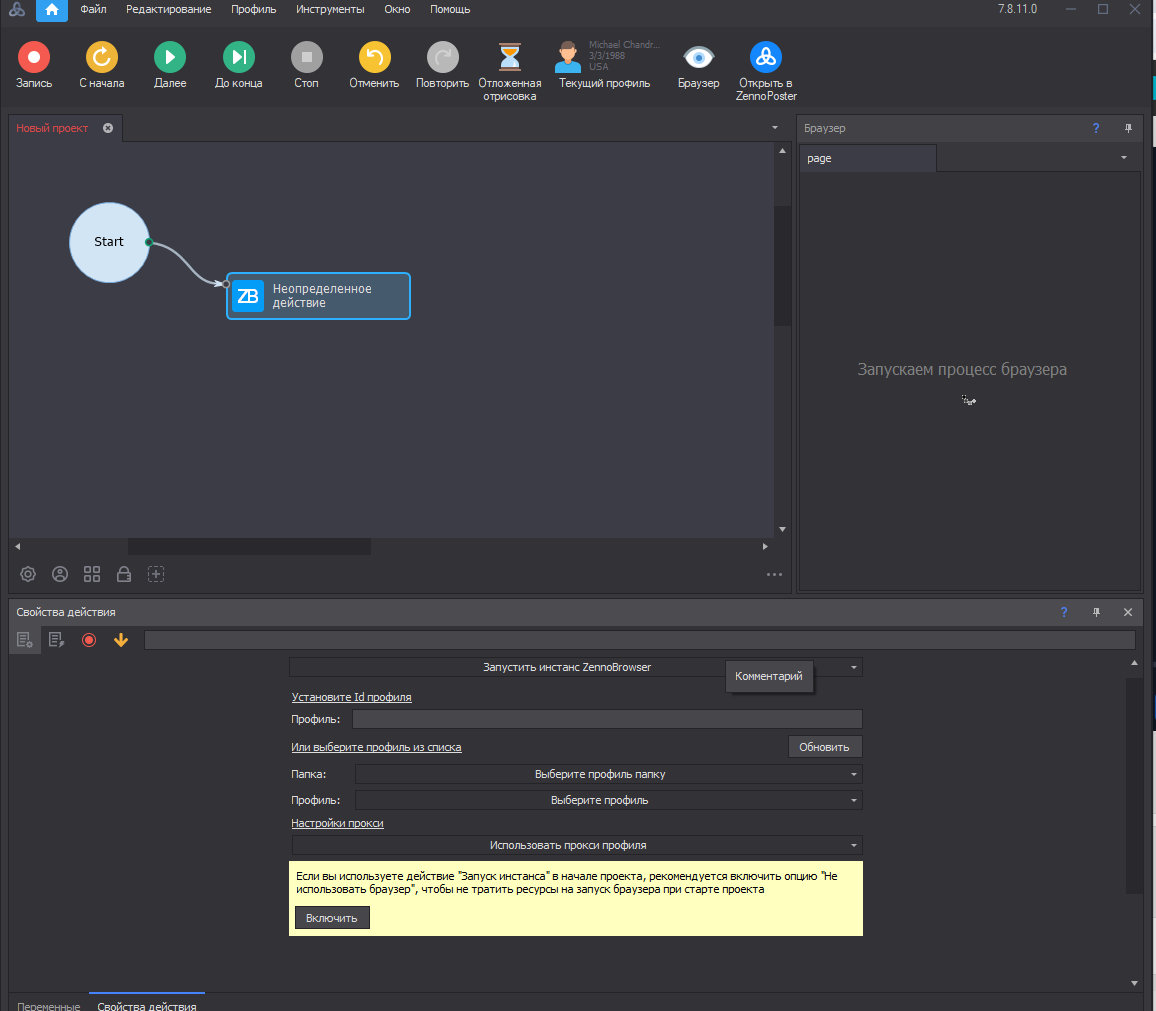The width and height of the screenshot is (1156, 1011).
Task: Open browser tabs dropdown arrow
Action: click(x=1124, y=158)
